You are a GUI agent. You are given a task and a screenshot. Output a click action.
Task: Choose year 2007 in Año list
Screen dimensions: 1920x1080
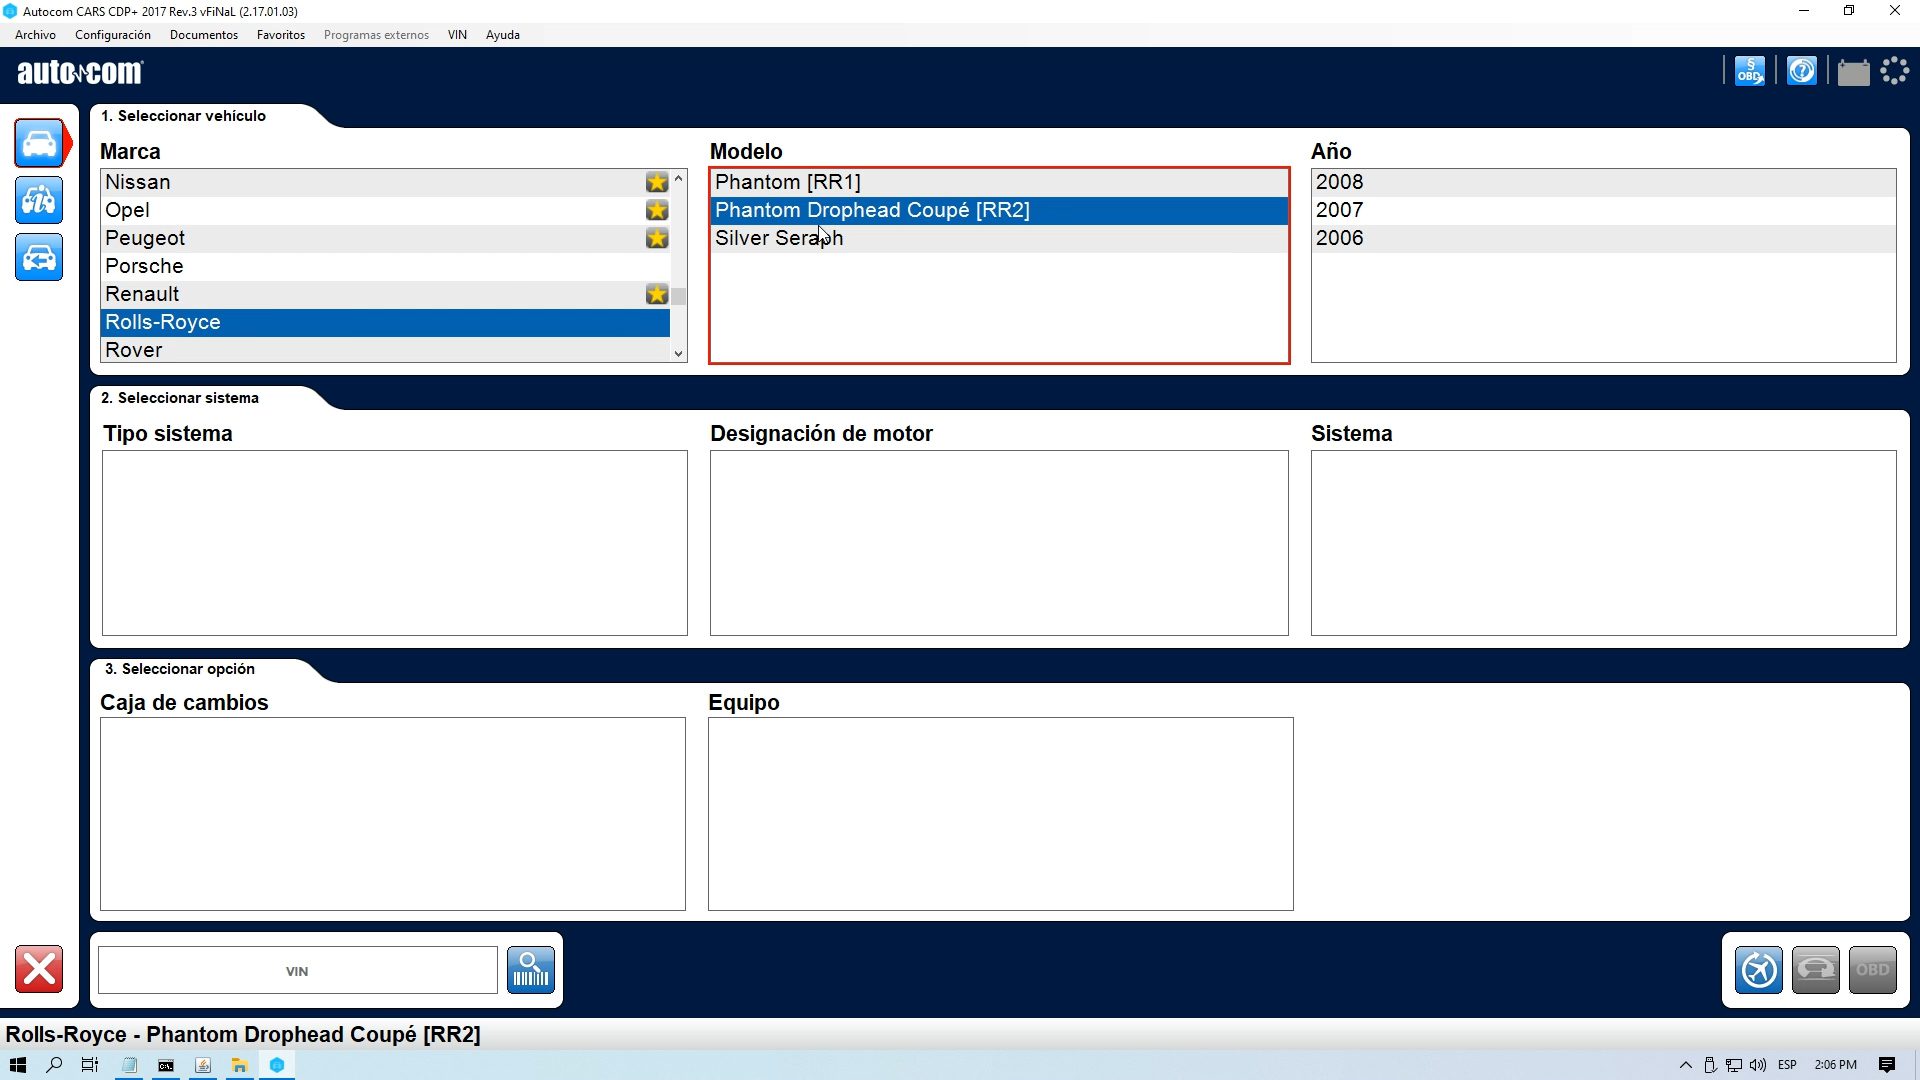coord(1339,210)
